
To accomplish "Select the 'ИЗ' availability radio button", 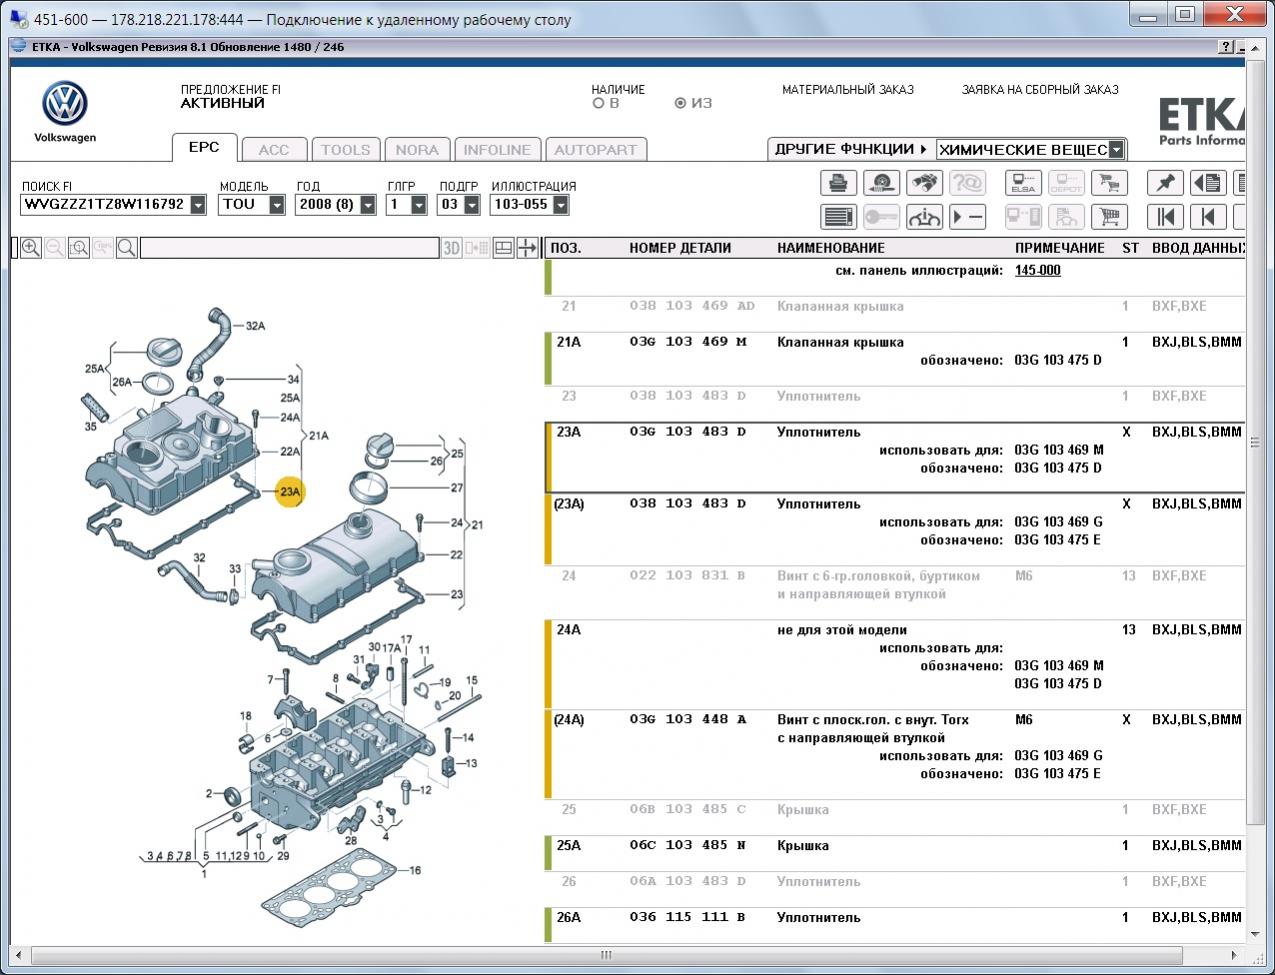I will [x=680, y=103].
